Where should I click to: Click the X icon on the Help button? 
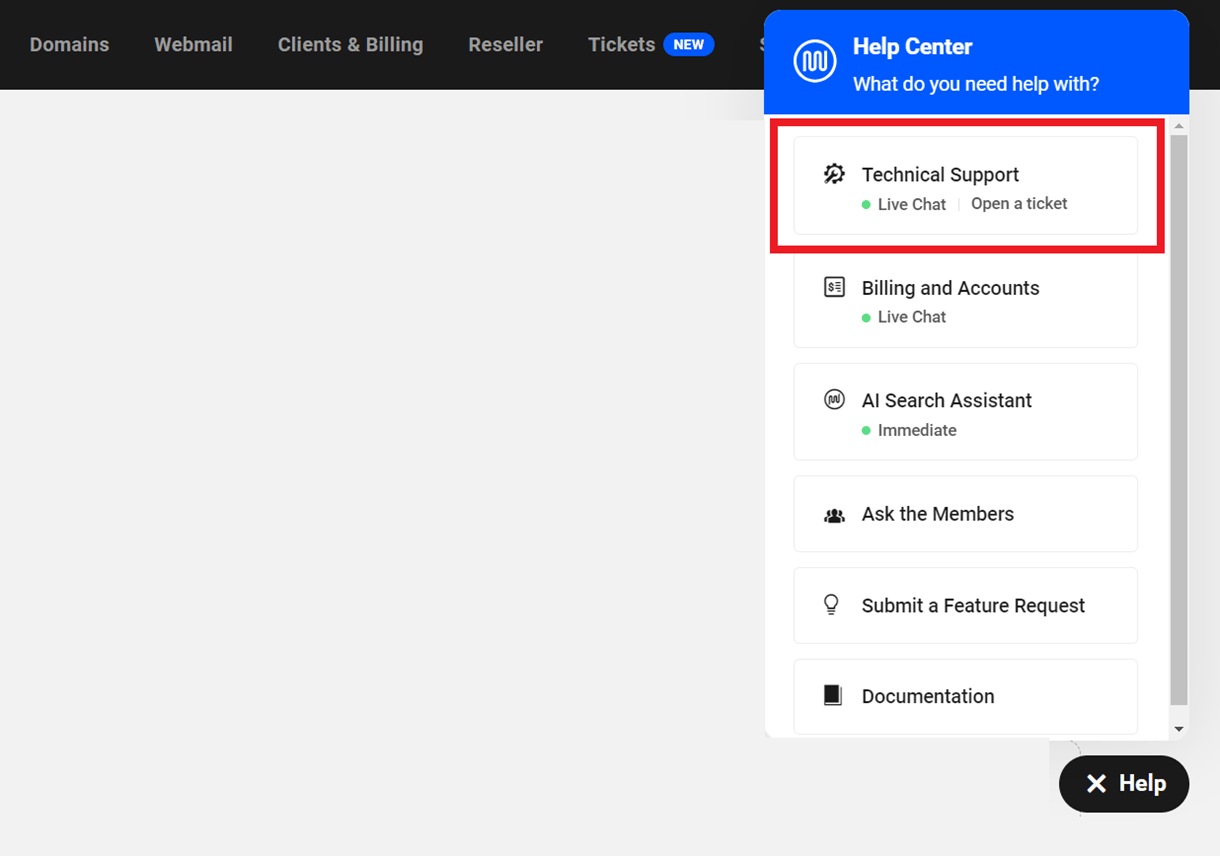pos(1097,784)
